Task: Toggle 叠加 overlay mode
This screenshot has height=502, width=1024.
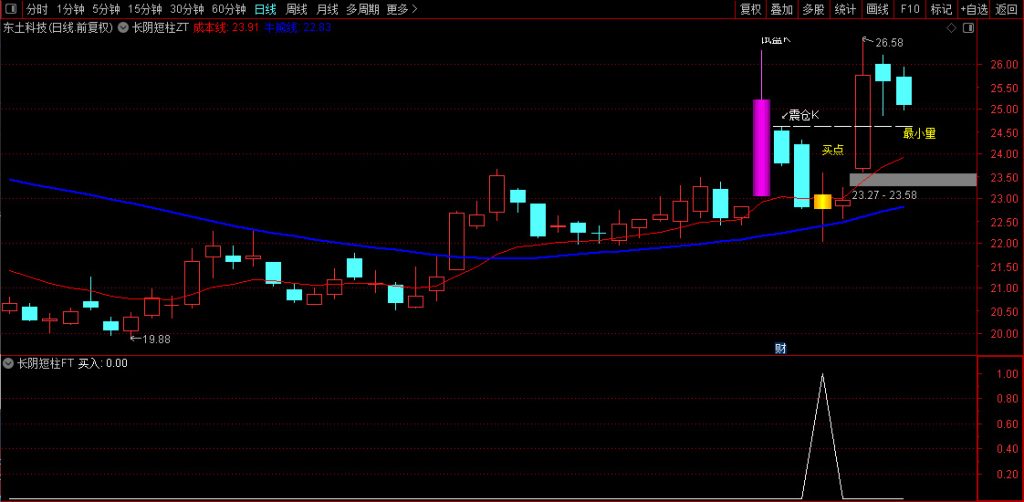Action: tap(782, 9)
